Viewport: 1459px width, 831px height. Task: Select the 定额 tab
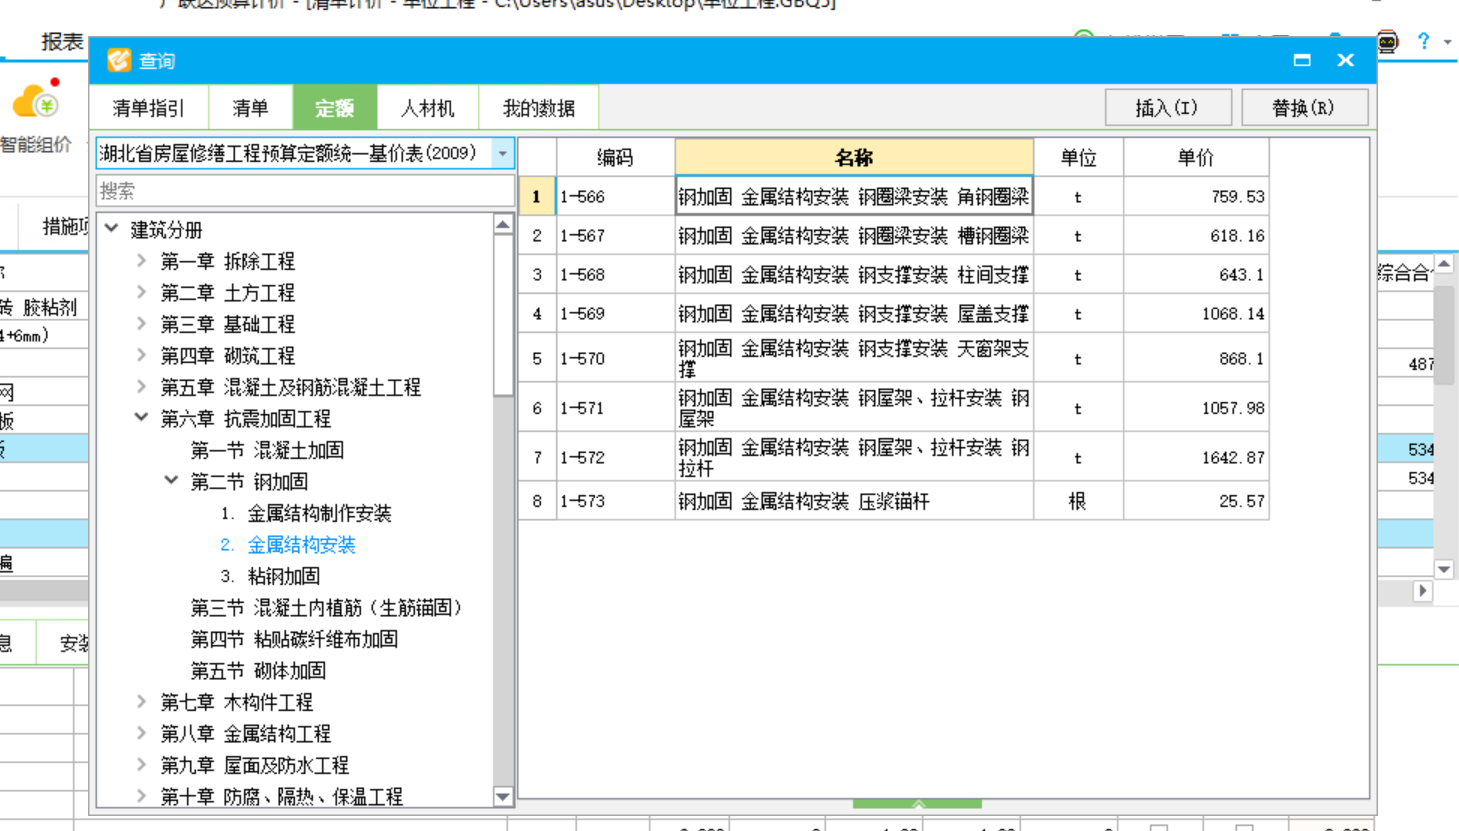334,108
